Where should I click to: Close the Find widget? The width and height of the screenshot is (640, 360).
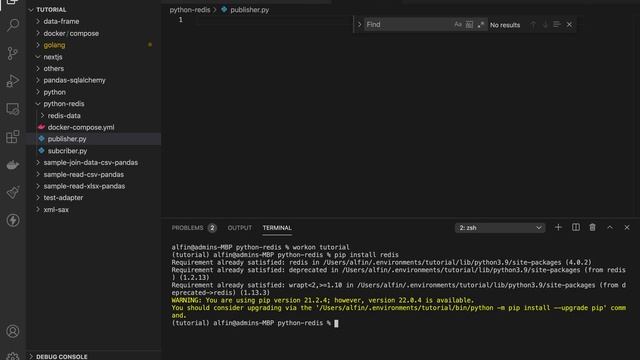(569, 24)
